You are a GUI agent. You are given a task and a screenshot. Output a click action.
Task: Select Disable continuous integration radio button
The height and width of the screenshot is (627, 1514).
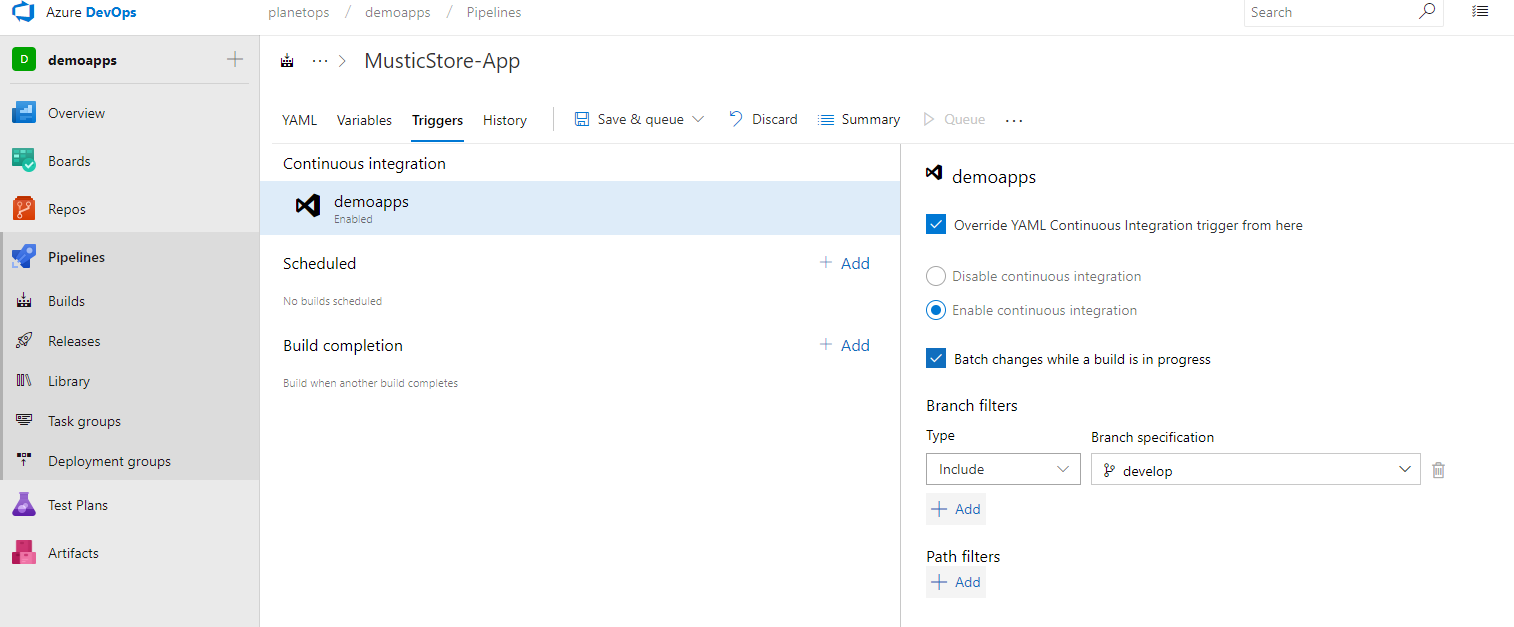click(x=936, y=276)
